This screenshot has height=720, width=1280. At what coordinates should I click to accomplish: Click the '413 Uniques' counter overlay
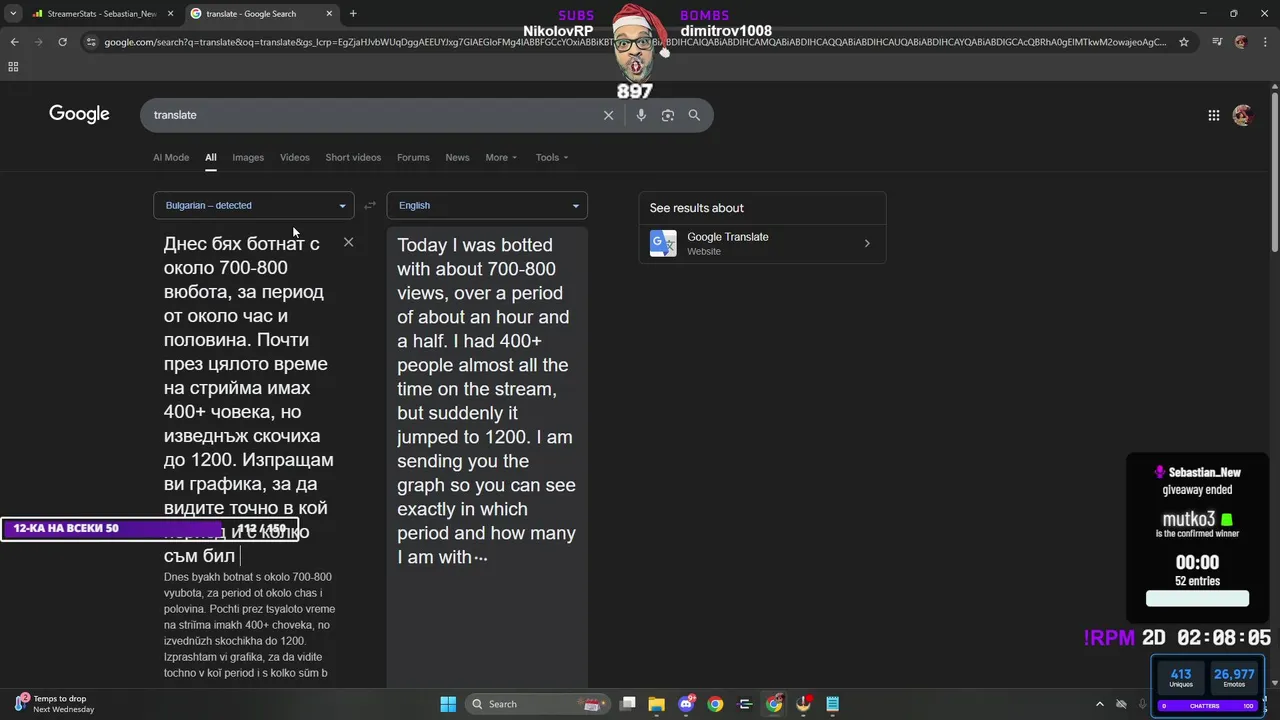(1180, 678)
